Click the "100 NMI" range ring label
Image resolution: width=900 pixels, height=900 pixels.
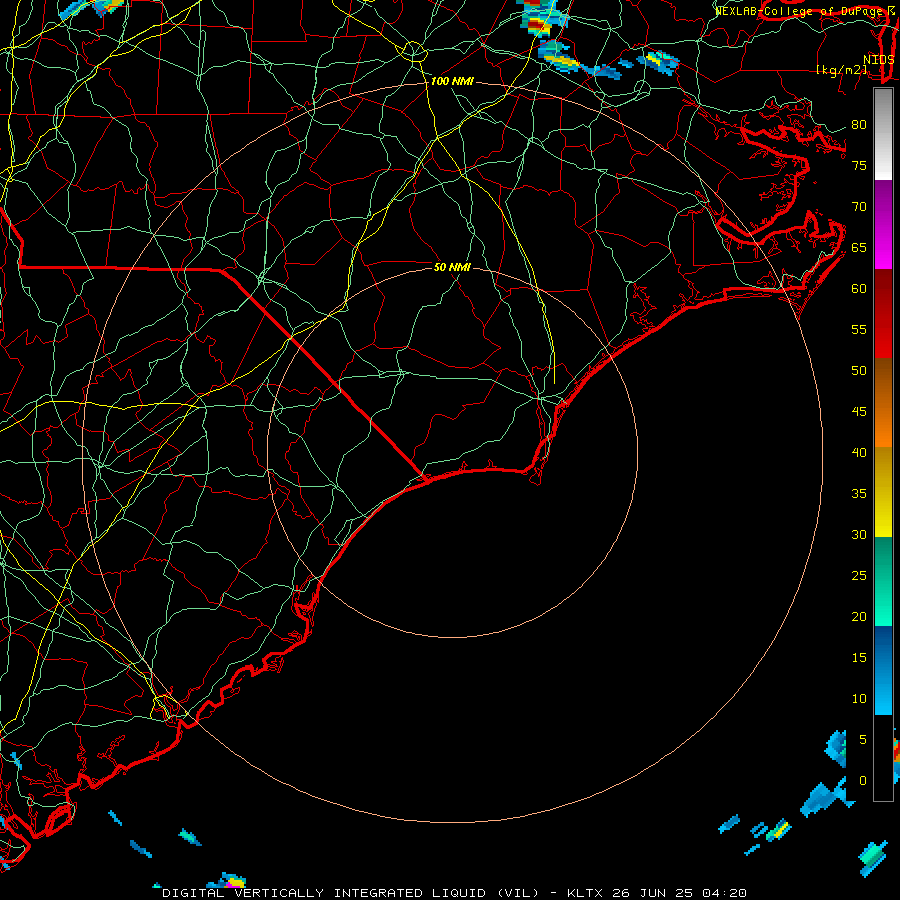pyautogui.click(x=452, y=82)
